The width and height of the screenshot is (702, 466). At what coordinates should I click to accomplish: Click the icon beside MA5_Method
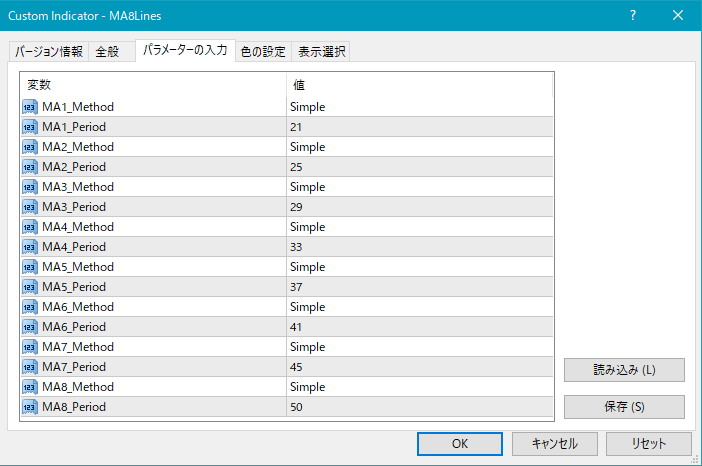click(x=29, y=267)
